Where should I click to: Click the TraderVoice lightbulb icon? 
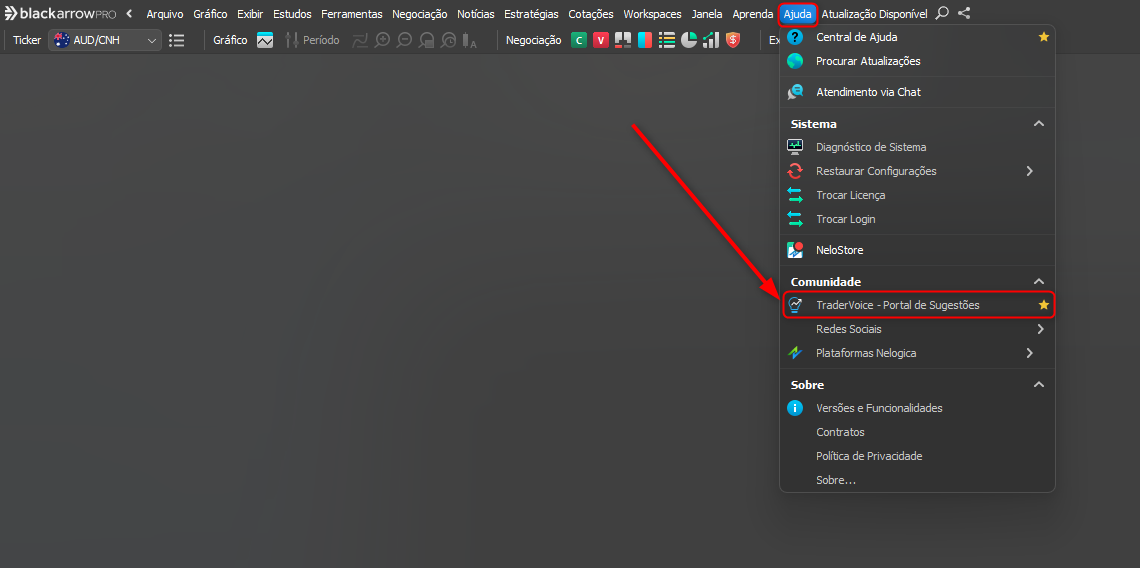795,305
